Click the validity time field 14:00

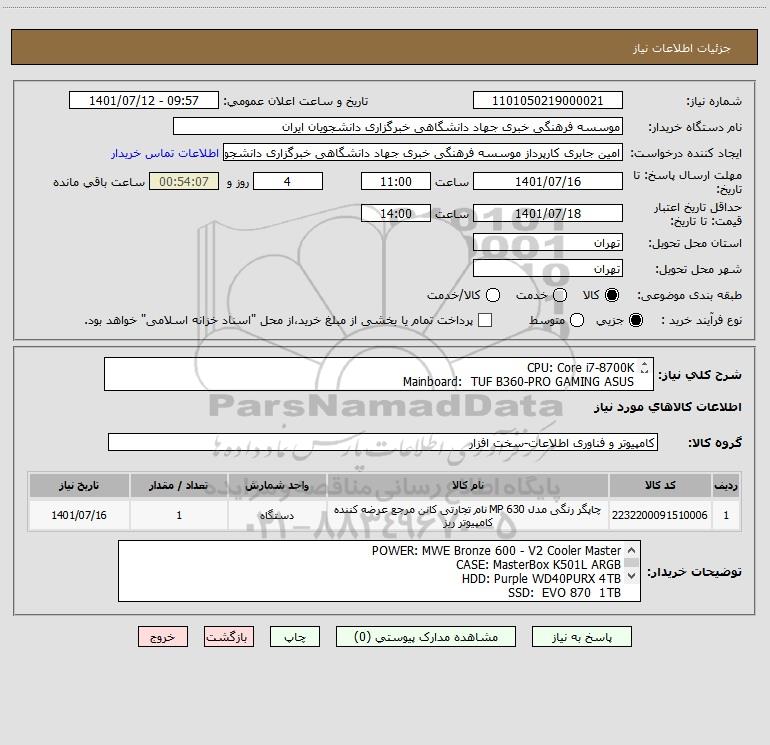[x=396, y=213]
